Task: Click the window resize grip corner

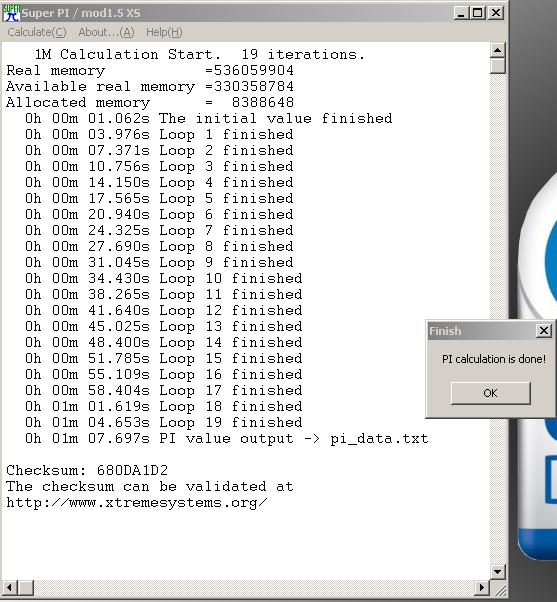Action: 498,588
